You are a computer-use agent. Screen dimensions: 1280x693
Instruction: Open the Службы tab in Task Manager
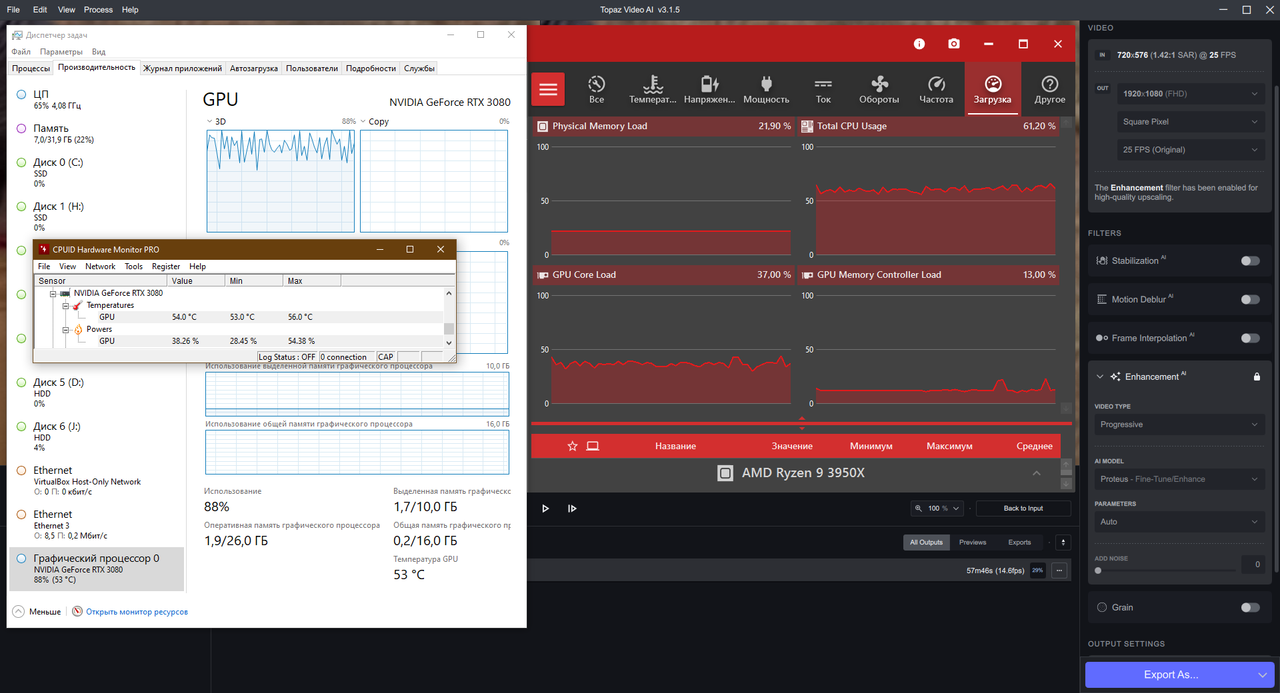point(419,68)
